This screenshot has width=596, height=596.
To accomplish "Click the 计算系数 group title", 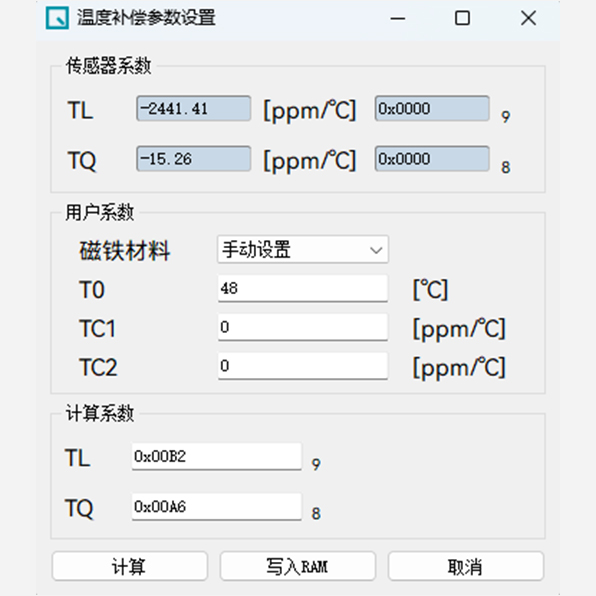I will (x=100, y=413).
